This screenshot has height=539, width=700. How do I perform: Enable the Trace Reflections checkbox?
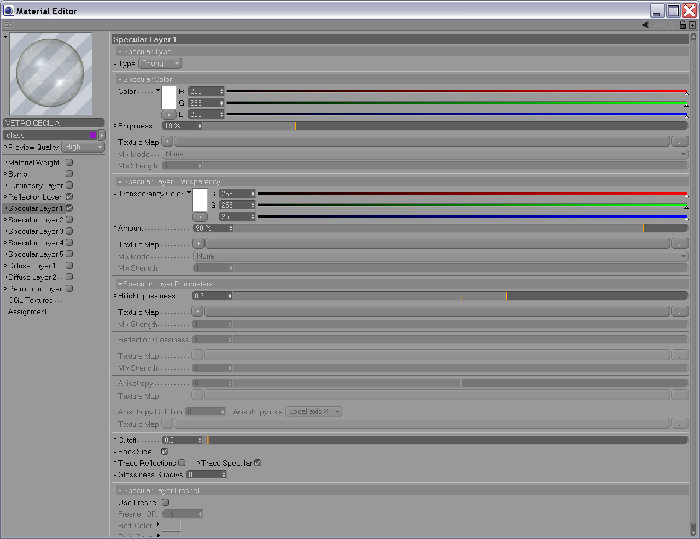pyautogui.click(x=182, y=463)
